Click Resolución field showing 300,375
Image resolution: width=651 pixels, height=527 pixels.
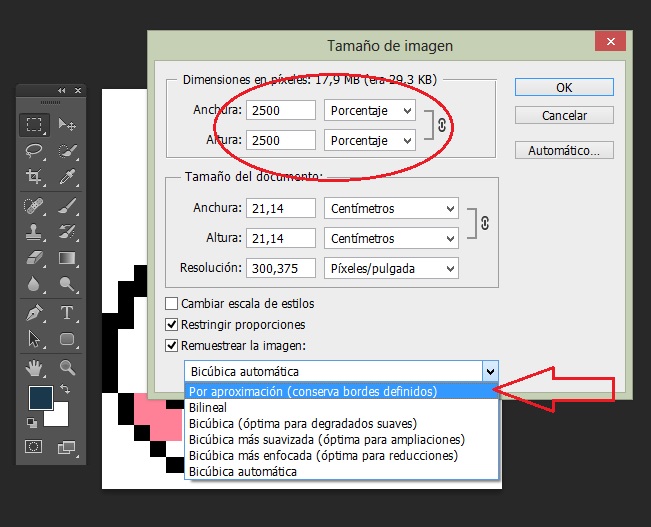(x=281, y=268)
